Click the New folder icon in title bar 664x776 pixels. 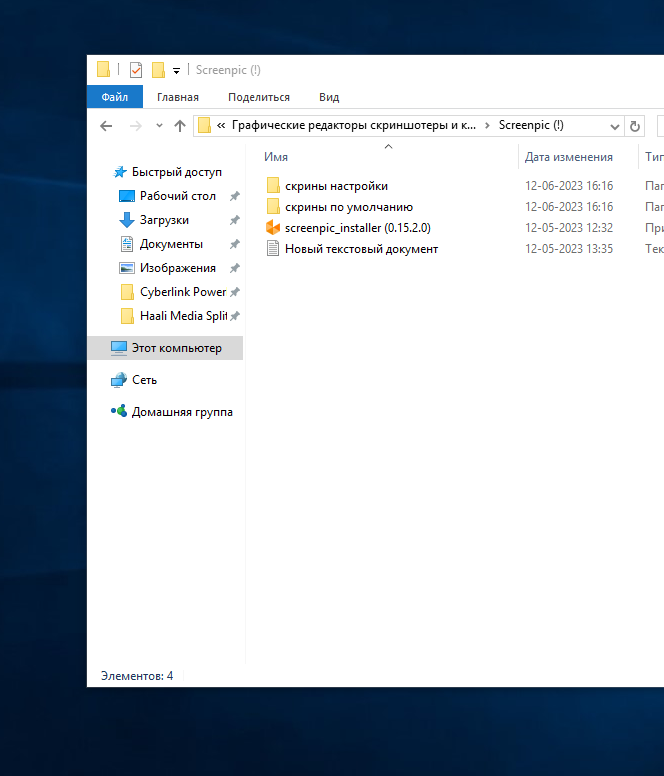158,70
